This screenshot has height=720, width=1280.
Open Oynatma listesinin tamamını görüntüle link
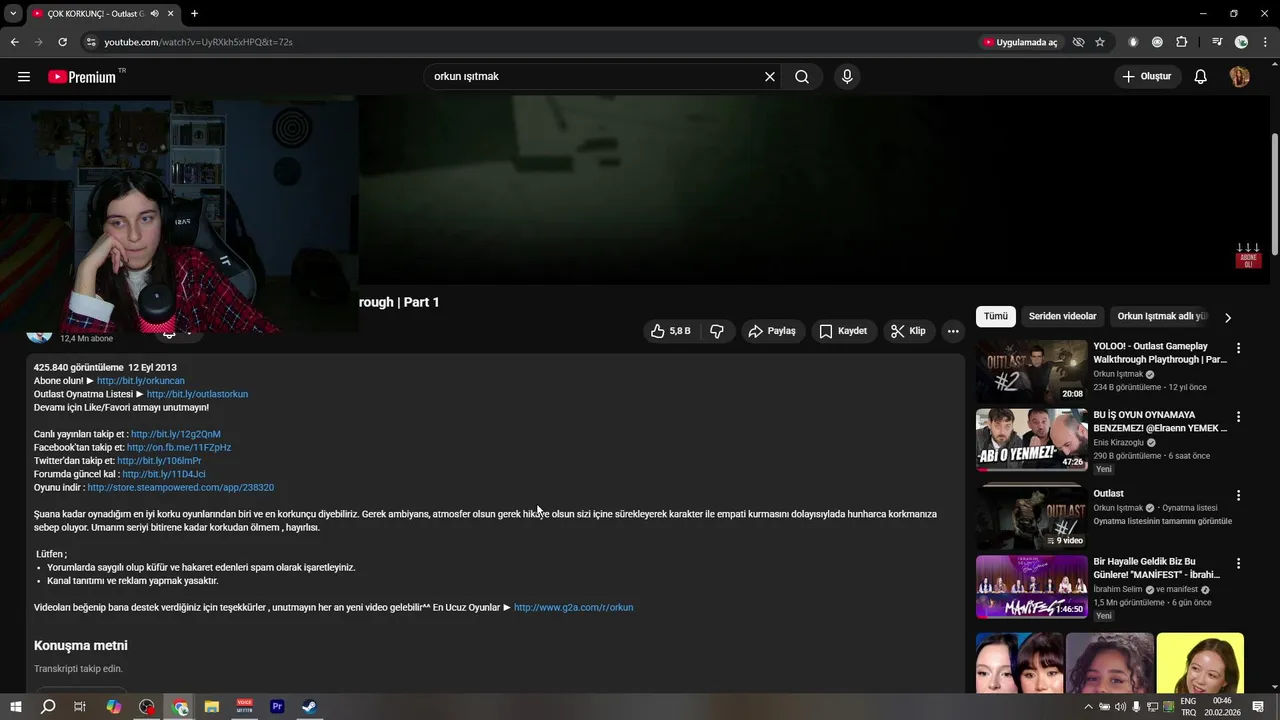coord(1162,521)
